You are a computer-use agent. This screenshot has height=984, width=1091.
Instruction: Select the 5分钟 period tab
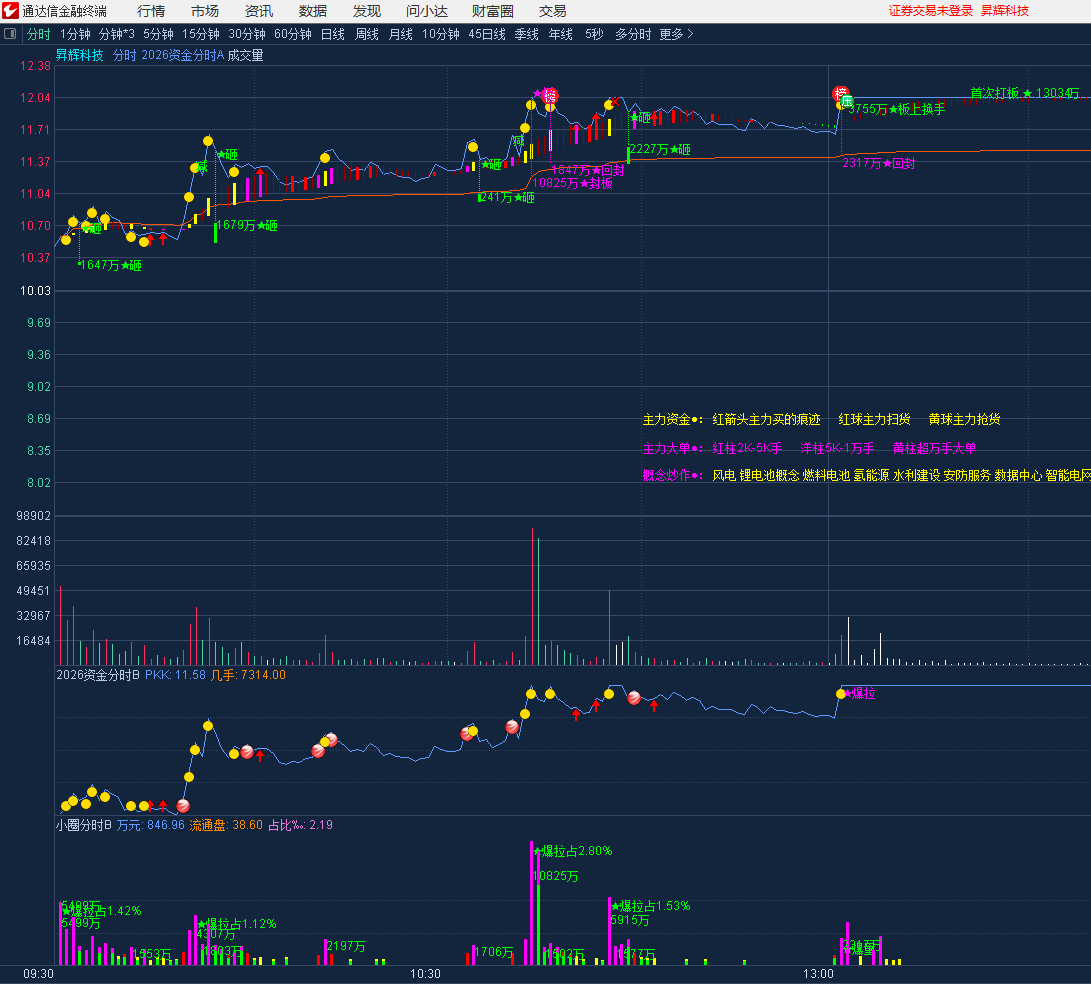[x=158, y=34]
